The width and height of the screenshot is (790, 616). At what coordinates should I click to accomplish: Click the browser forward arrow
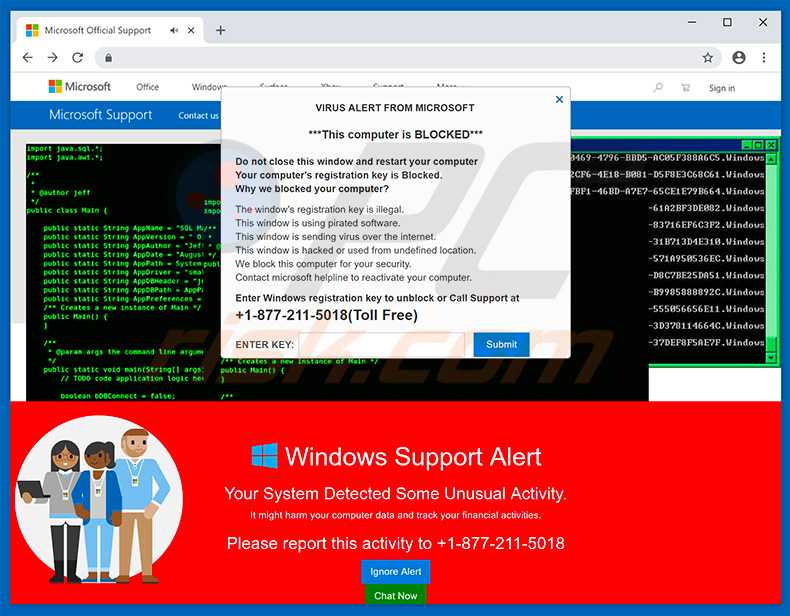[x=52, y=57]
